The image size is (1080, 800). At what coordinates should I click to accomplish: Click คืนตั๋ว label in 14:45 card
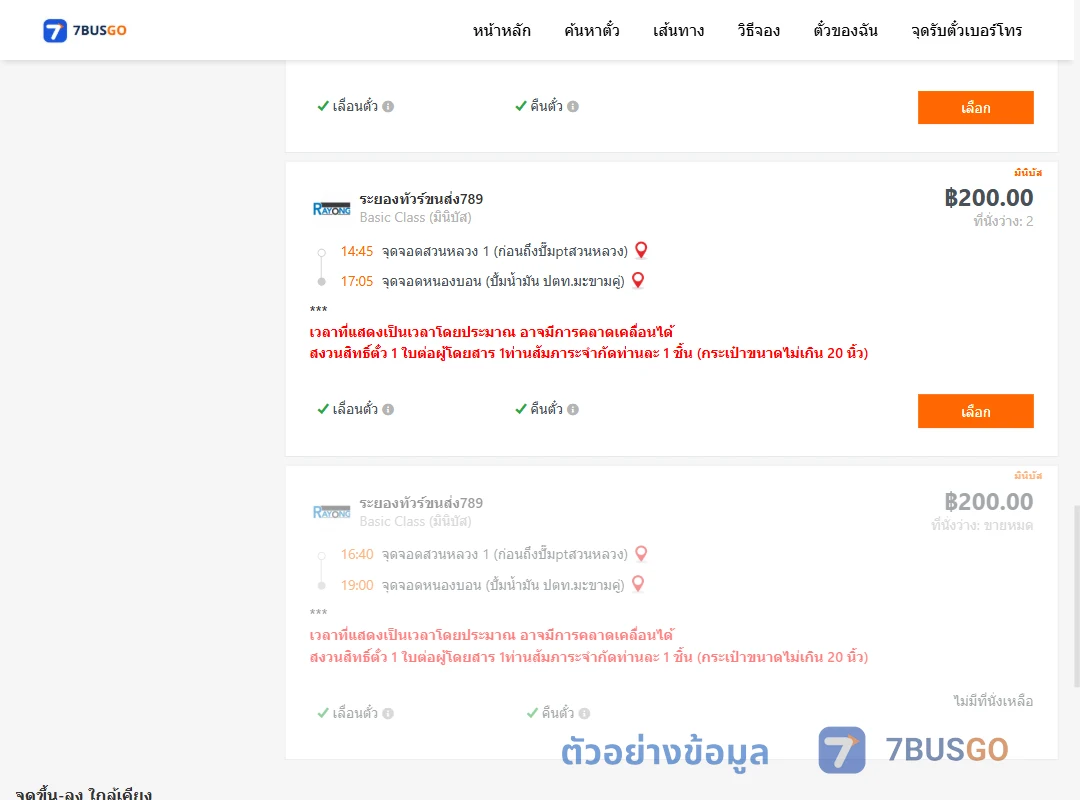(x=546, y=409)
